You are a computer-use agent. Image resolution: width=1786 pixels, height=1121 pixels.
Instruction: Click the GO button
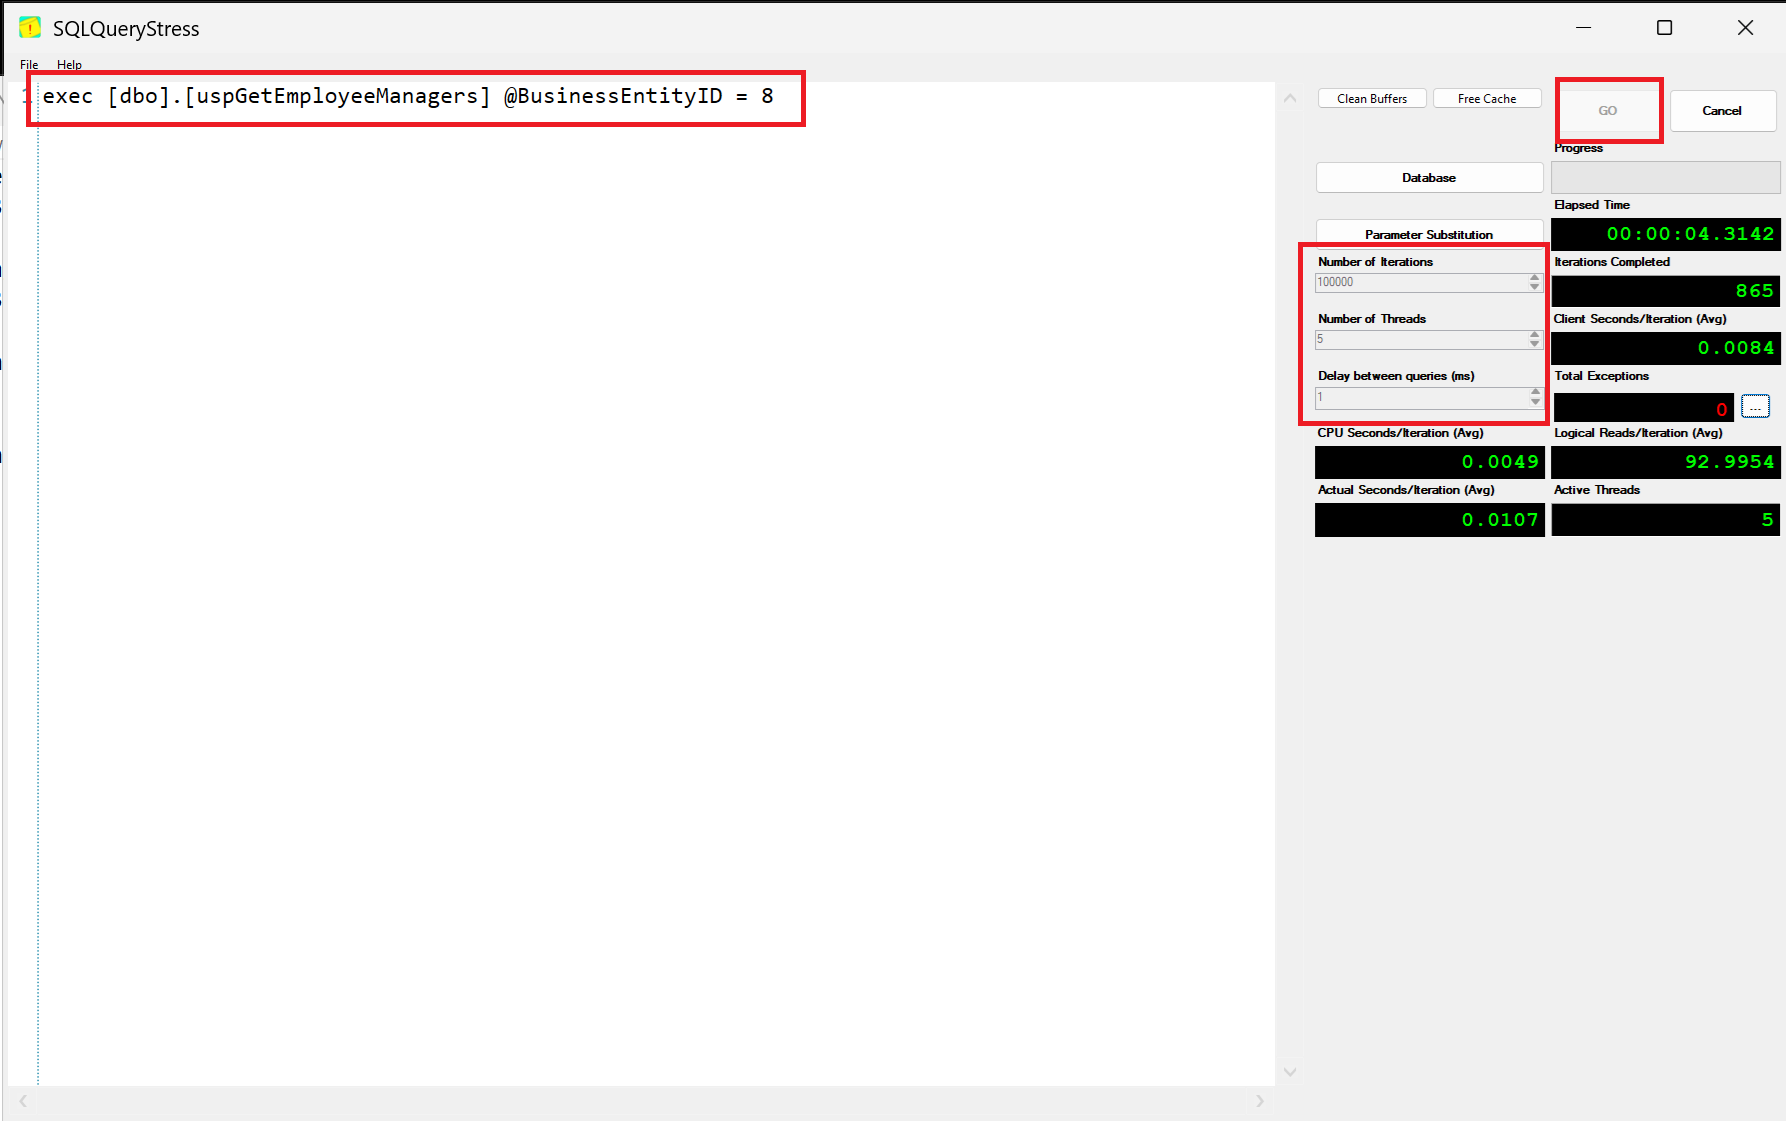[x=1608, y=110]
